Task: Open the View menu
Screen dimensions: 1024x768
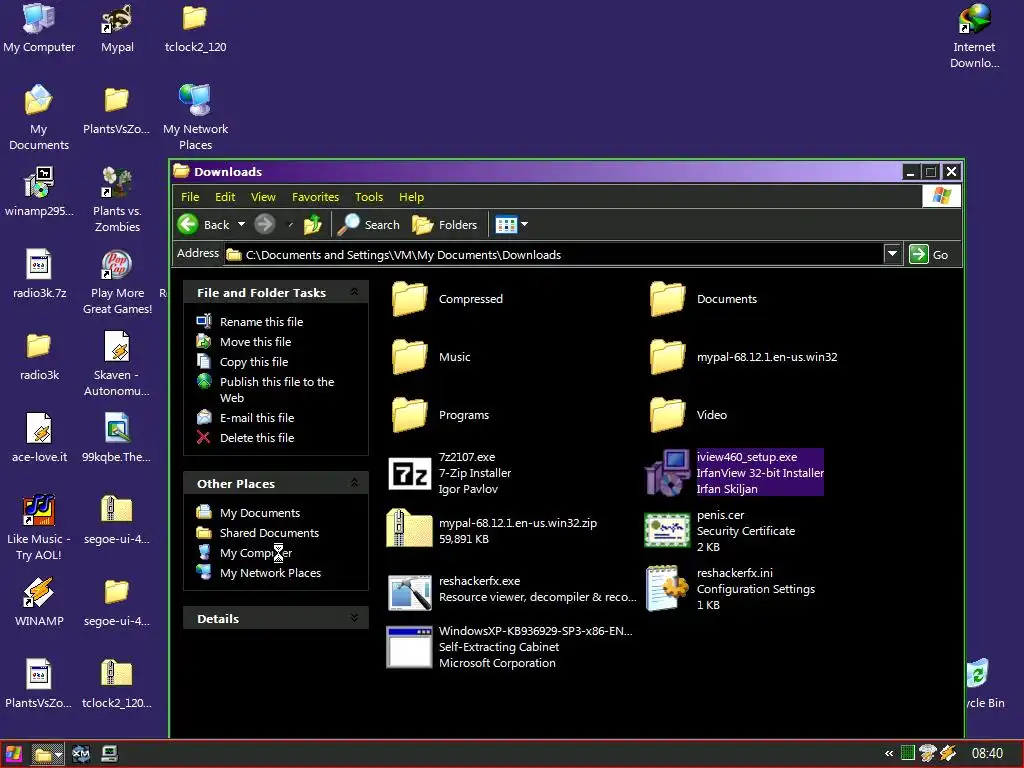Action: tap(263, 197)
